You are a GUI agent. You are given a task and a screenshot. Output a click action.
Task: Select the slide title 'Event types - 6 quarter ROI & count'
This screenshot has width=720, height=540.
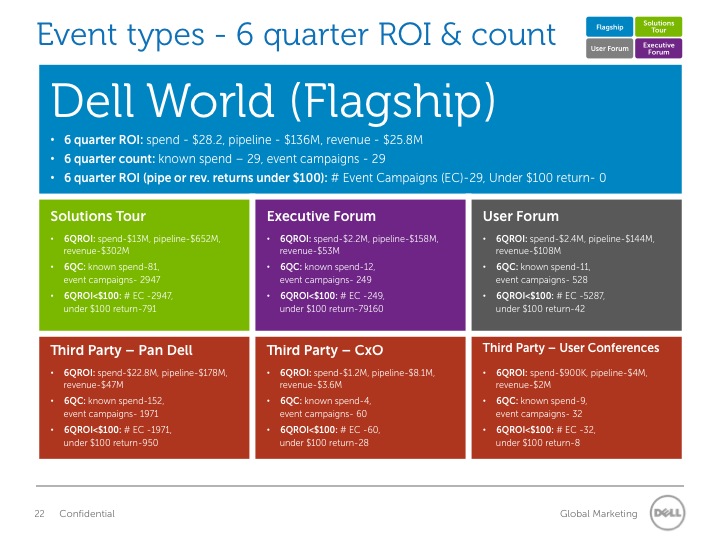[x=296, y=34]
